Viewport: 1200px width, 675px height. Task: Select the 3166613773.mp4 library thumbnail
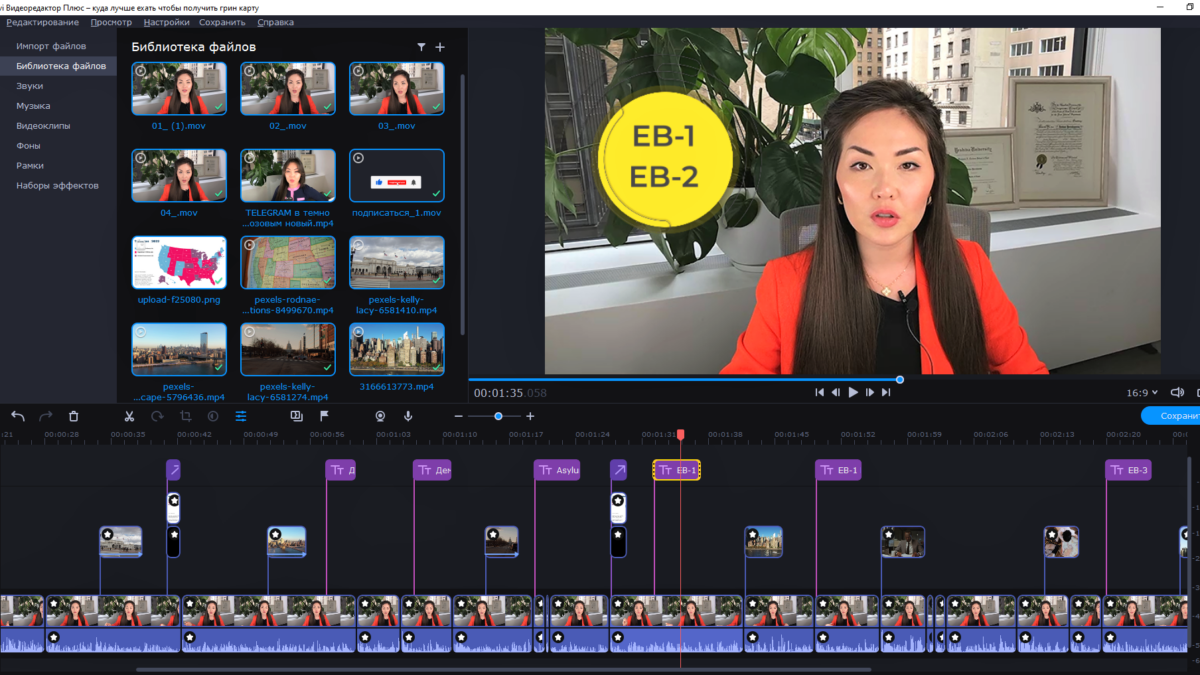(x=397, y=350)
